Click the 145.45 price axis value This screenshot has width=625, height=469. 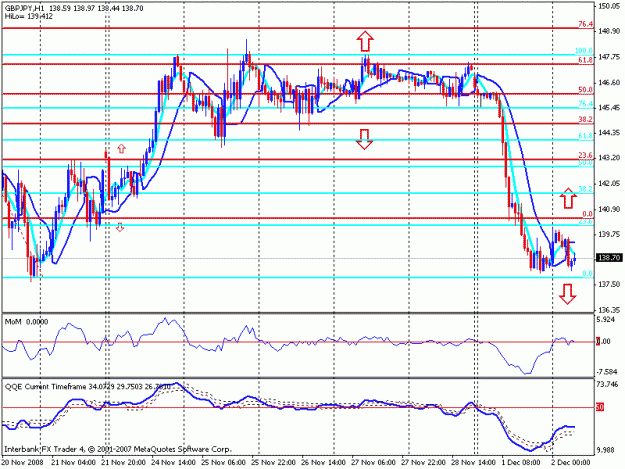[x=609, y=108]
